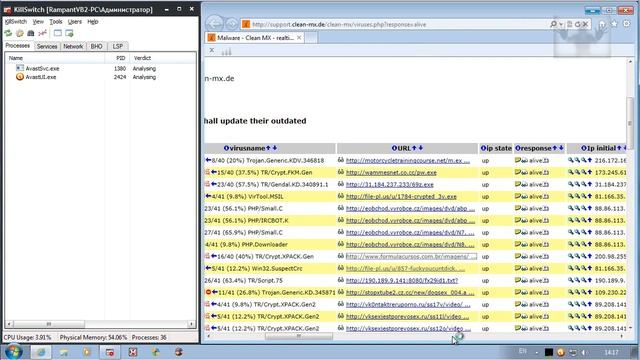Viewport: 640px width, 360px height.
Task: Open the Users menu in KillSwitch
Action: click(x=75, y=22)
